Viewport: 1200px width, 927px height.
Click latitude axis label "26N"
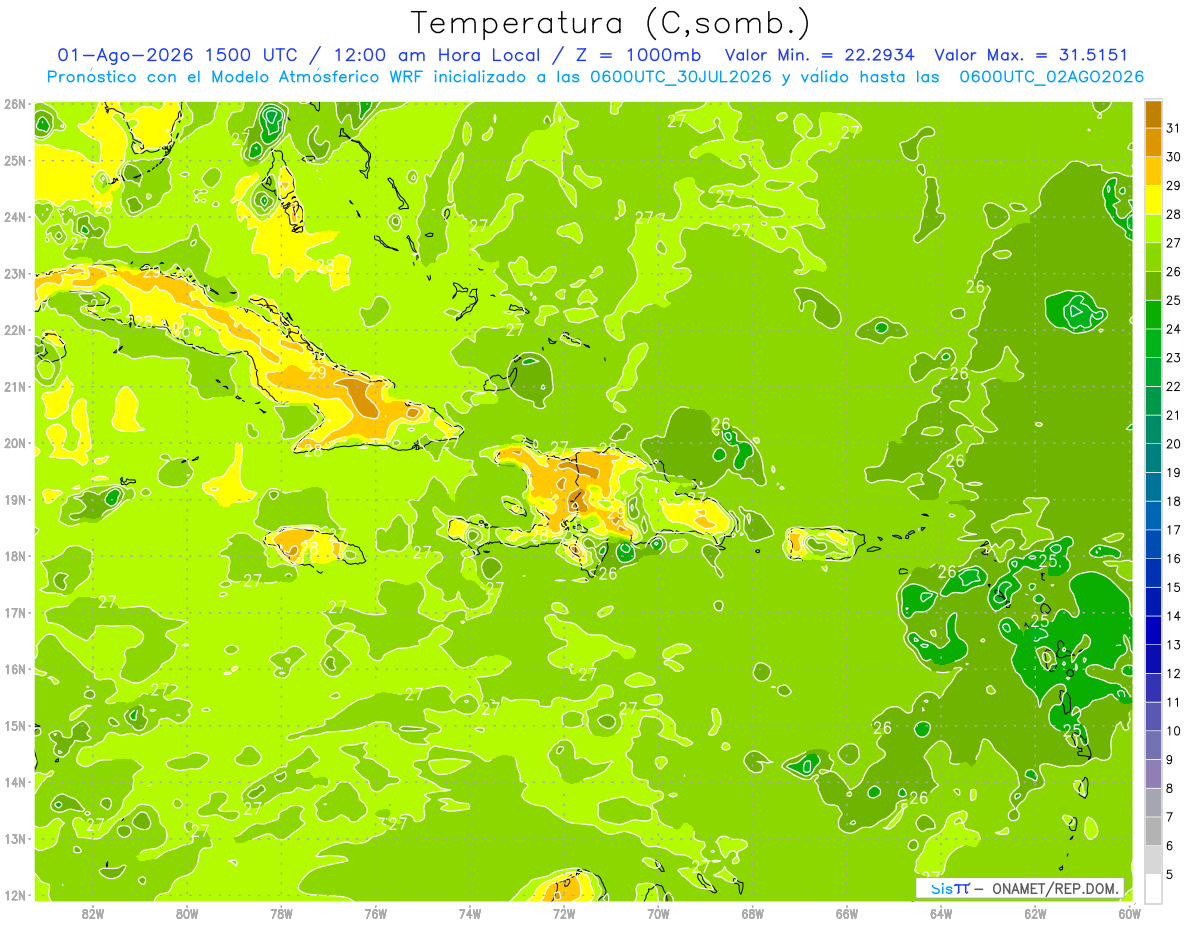[x=14, y=104]
